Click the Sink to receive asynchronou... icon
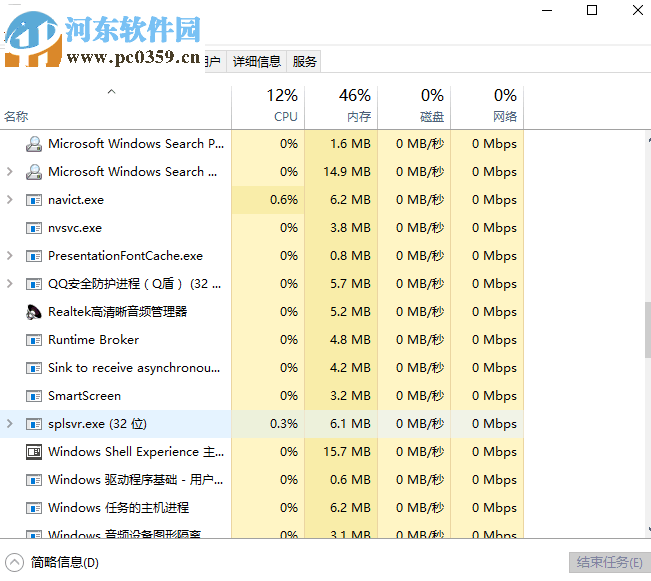 pyautogui.click(x=34, y=368)
